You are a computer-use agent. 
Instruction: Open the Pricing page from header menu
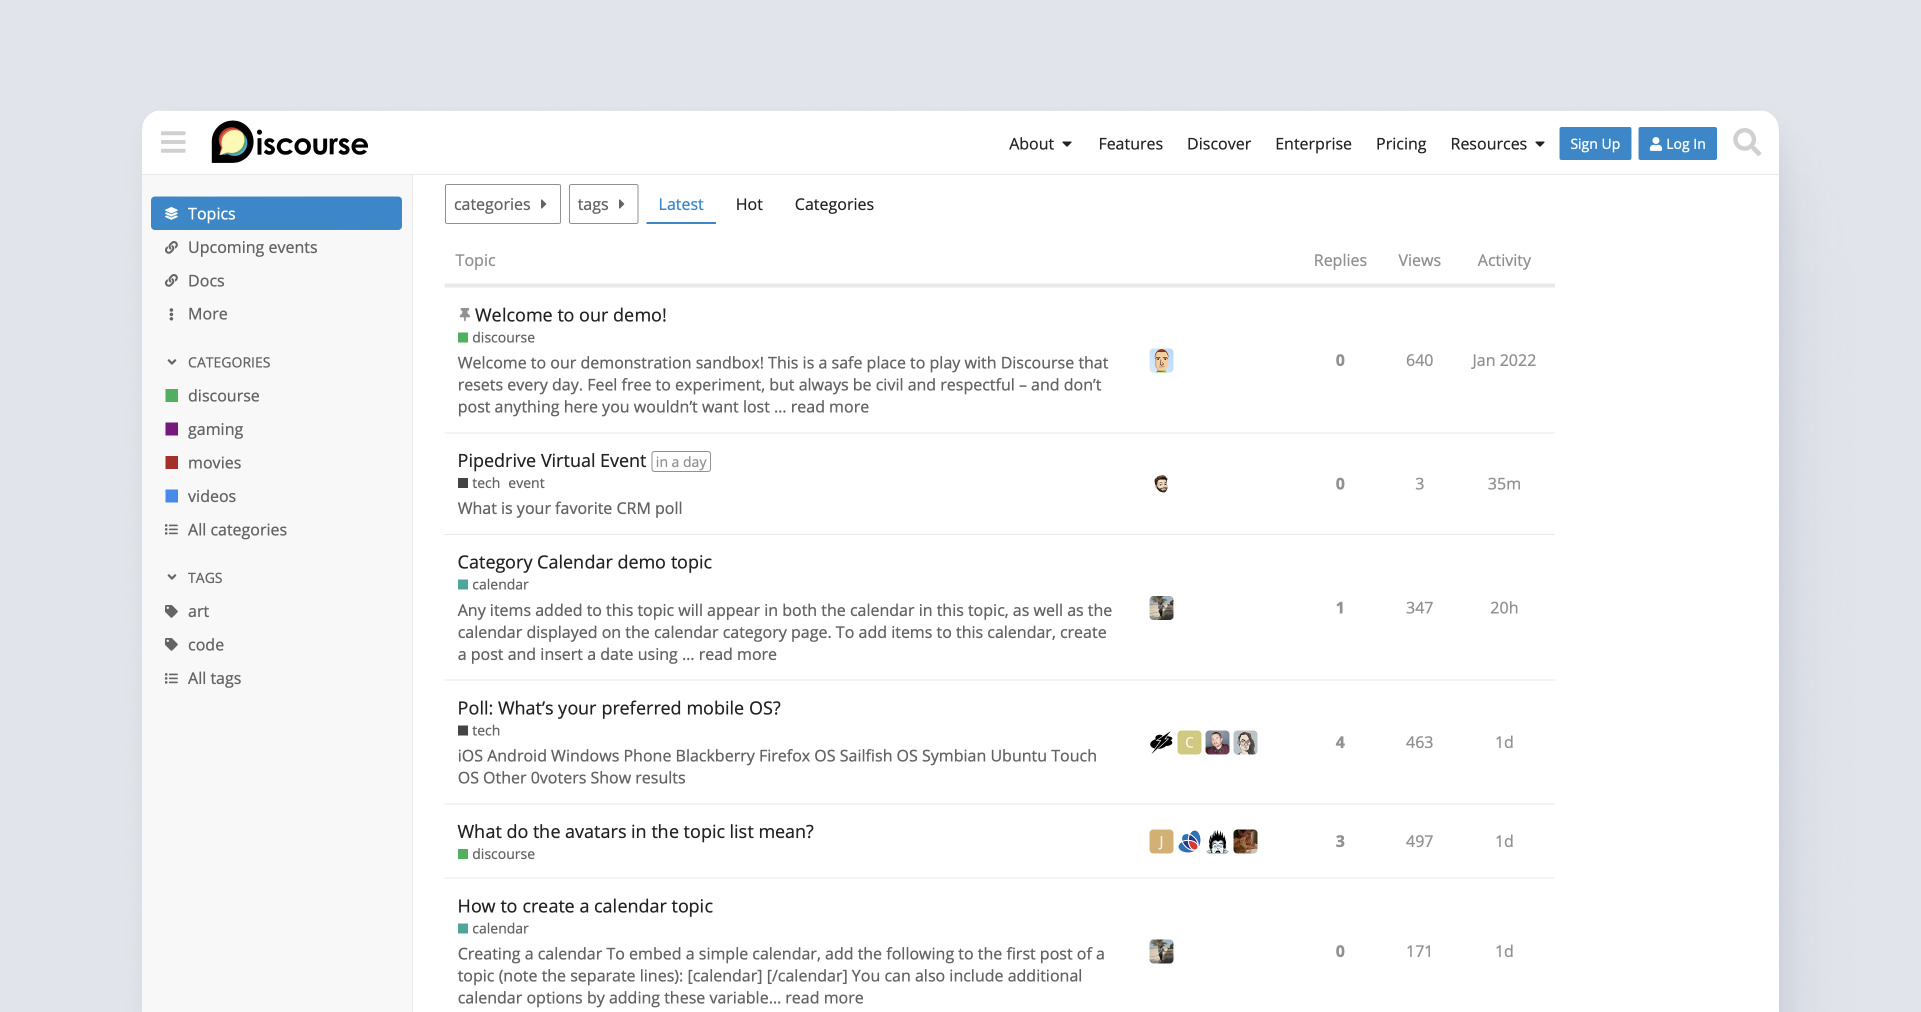[1400, 143]
